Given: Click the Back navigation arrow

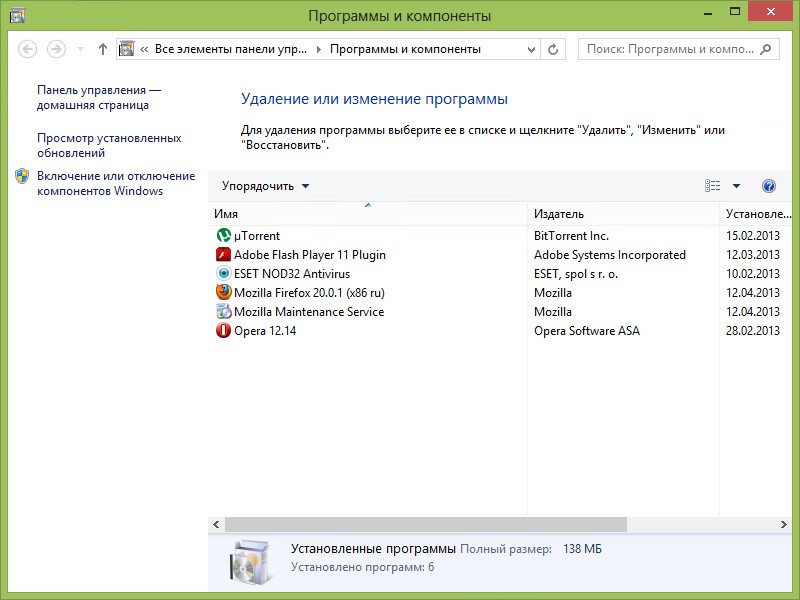Looking at the screenshot, I should [x=28, y=49].
